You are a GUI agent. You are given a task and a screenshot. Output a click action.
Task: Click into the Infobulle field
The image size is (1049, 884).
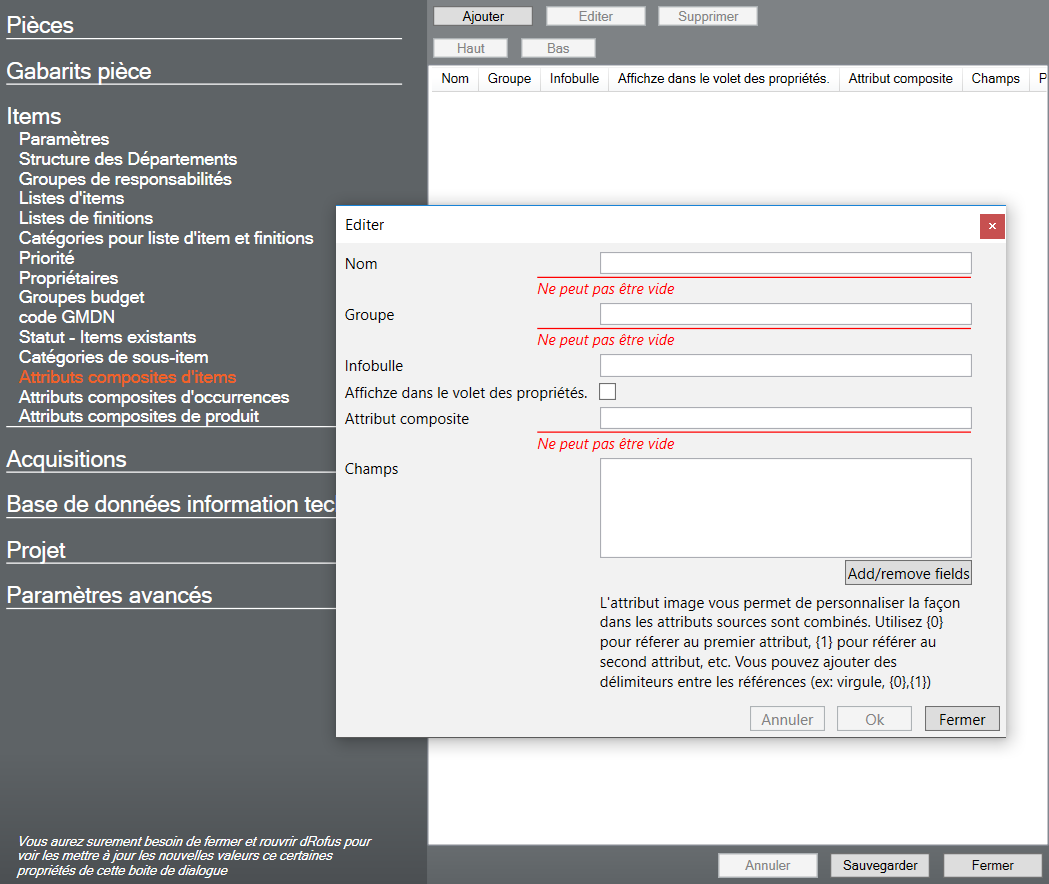[785, 366]
